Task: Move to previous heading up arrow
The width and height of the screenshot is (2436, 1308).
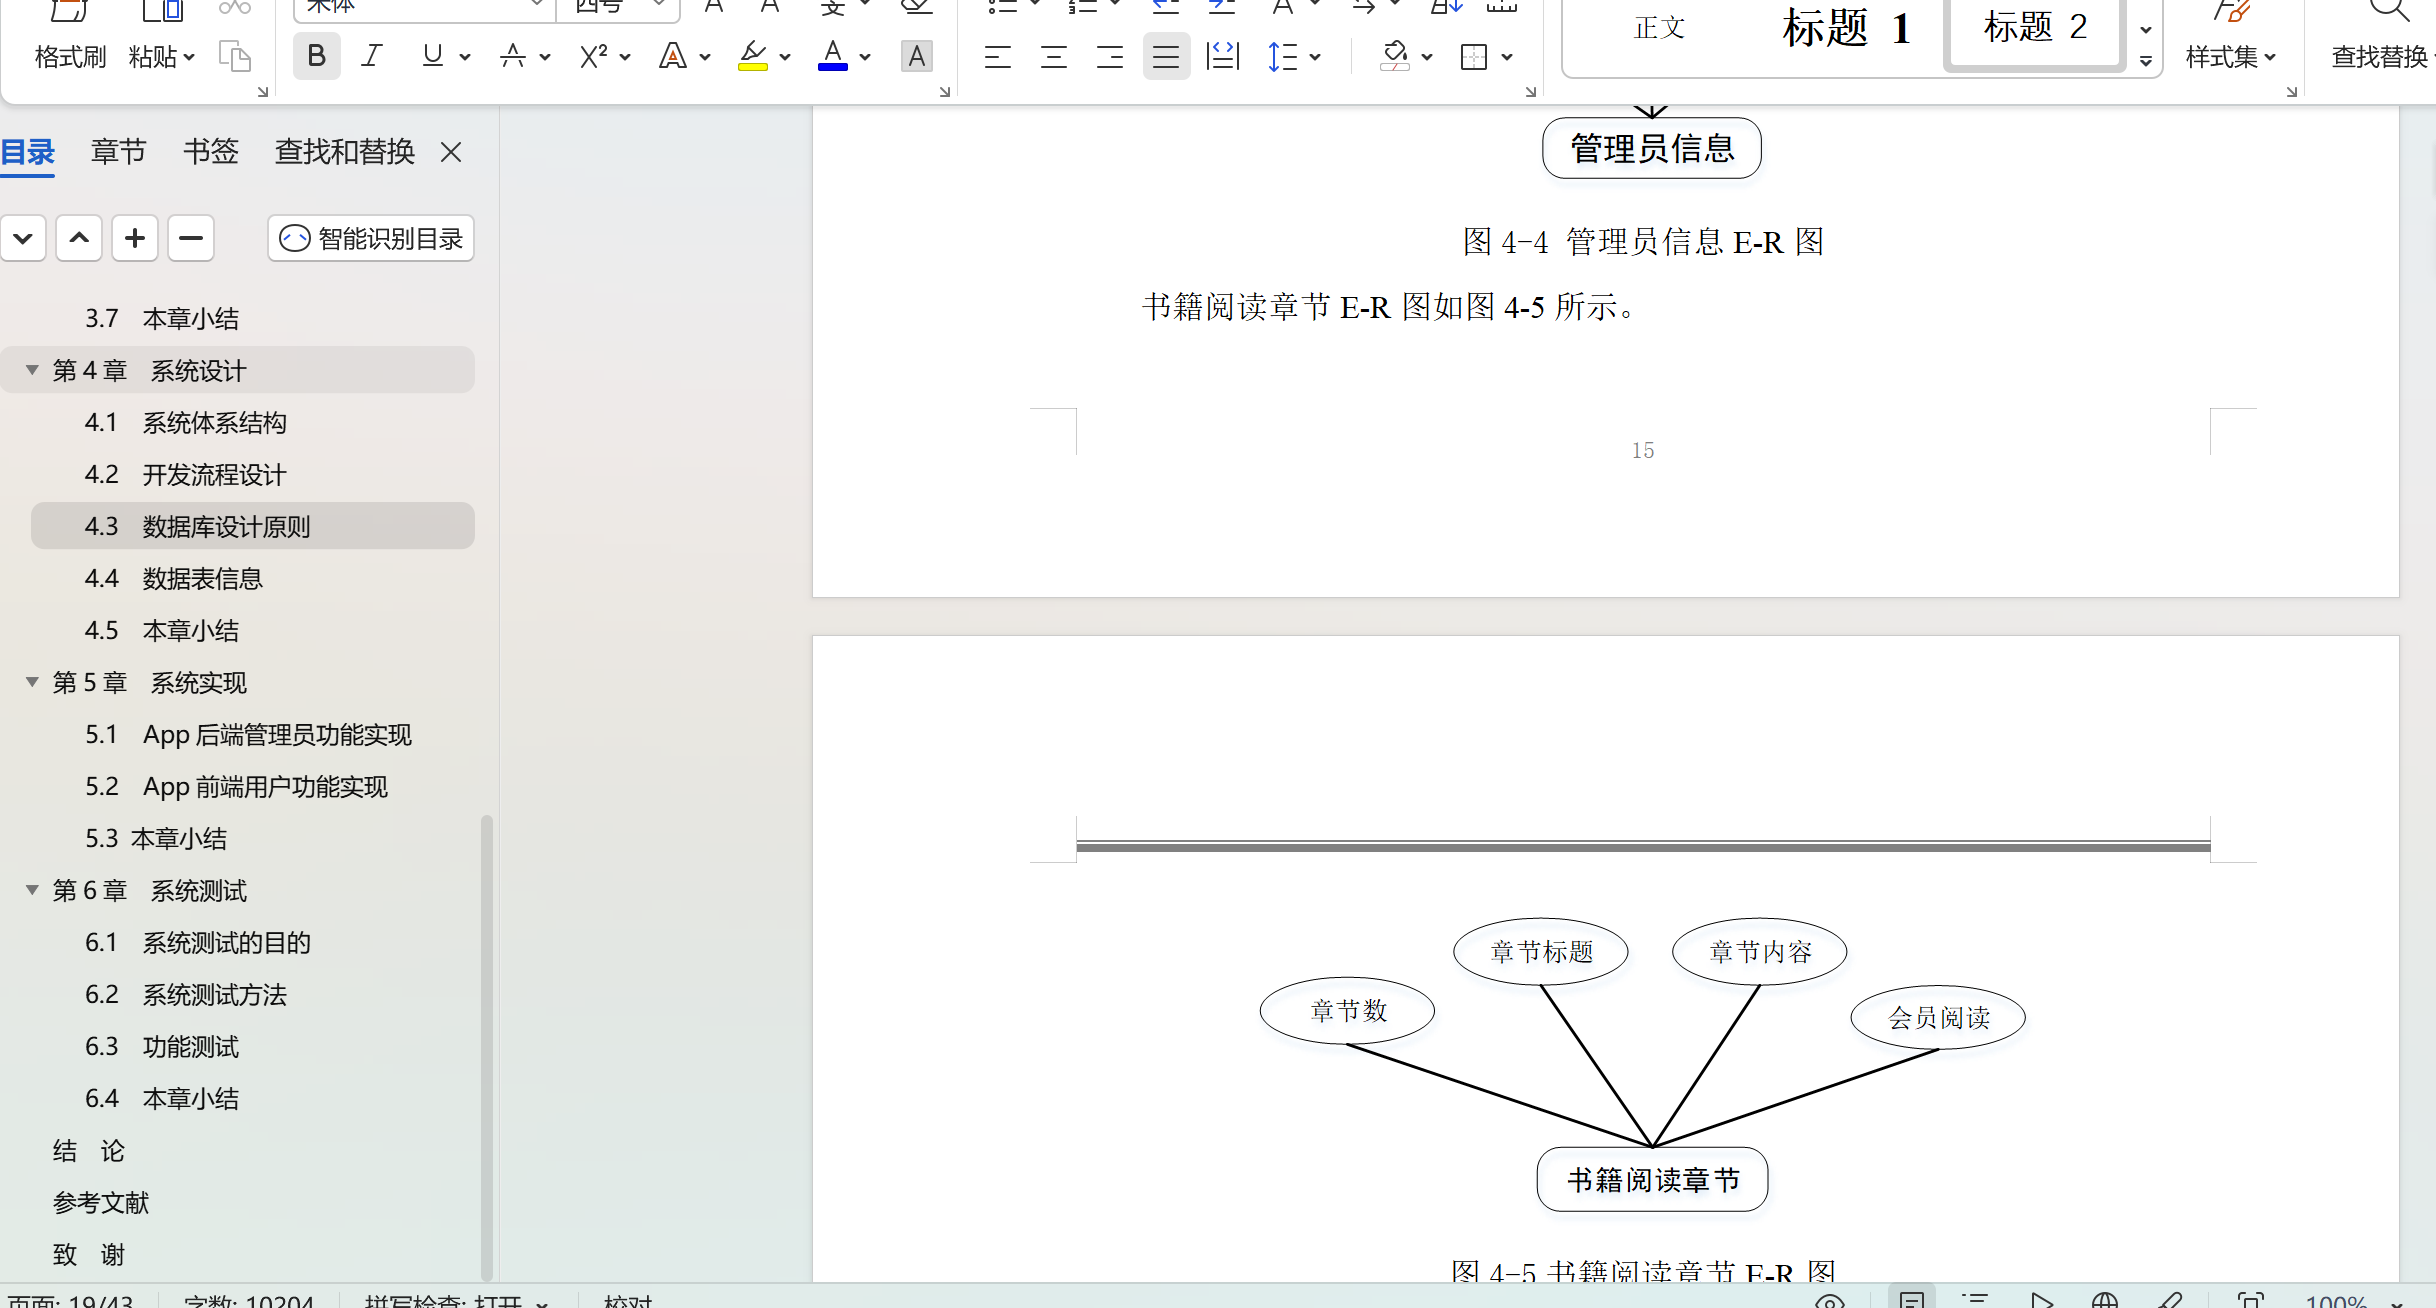Action: pos(79,238)
